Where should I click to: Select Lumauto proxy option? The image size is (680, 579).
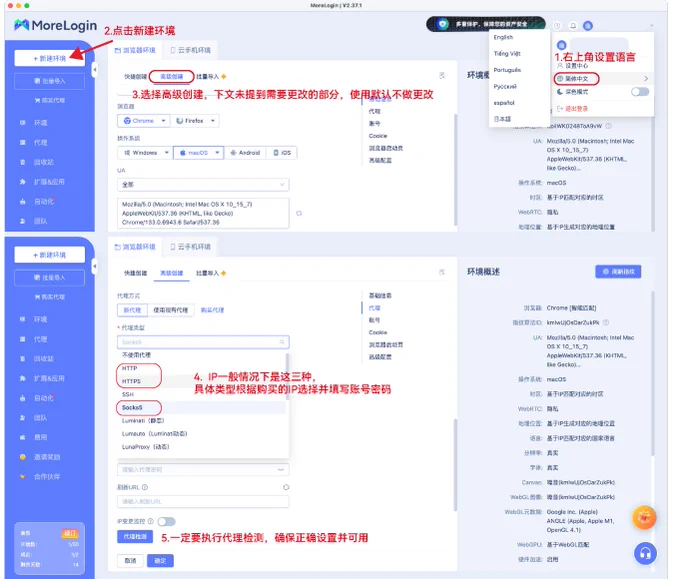coord(154,434)
